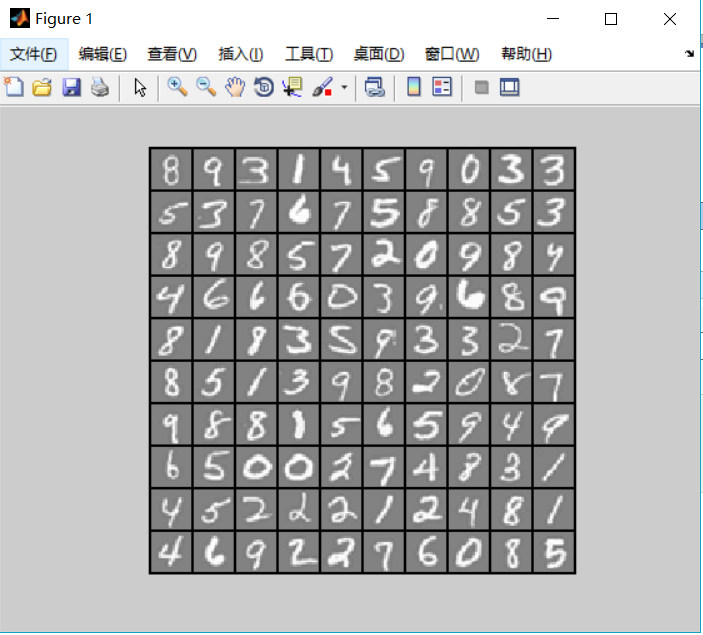Open the 文件(F) menu

pyautogui.click(x=33, y=54)
